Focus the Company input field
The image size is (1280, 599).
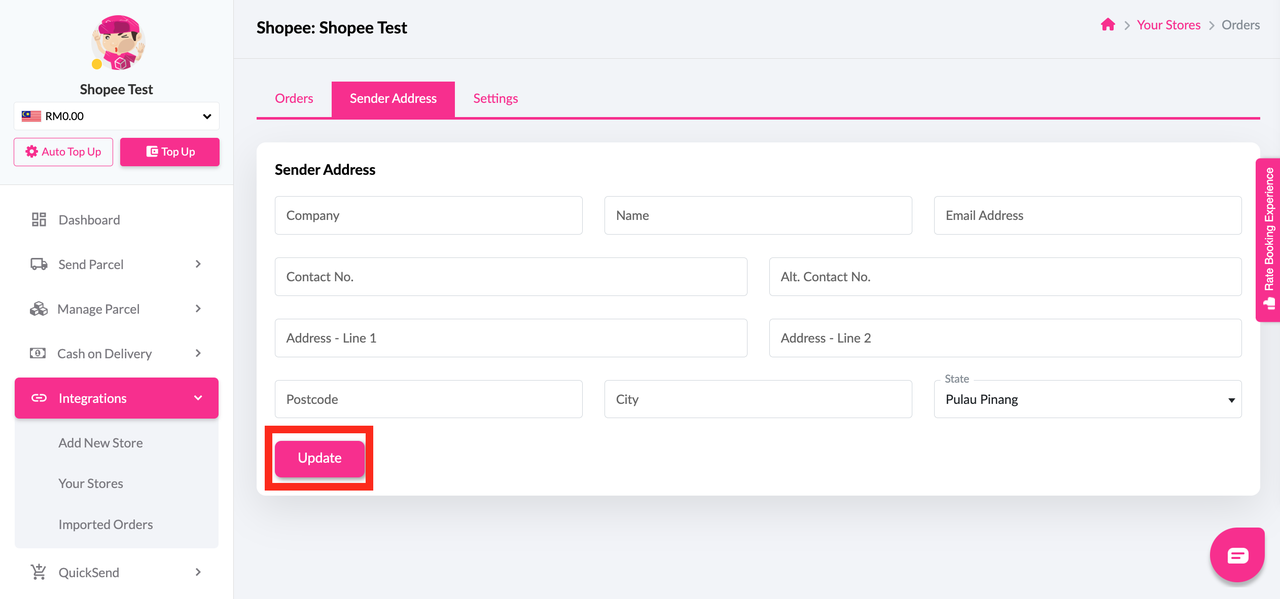pyautogui.click(x=429, y=215)
